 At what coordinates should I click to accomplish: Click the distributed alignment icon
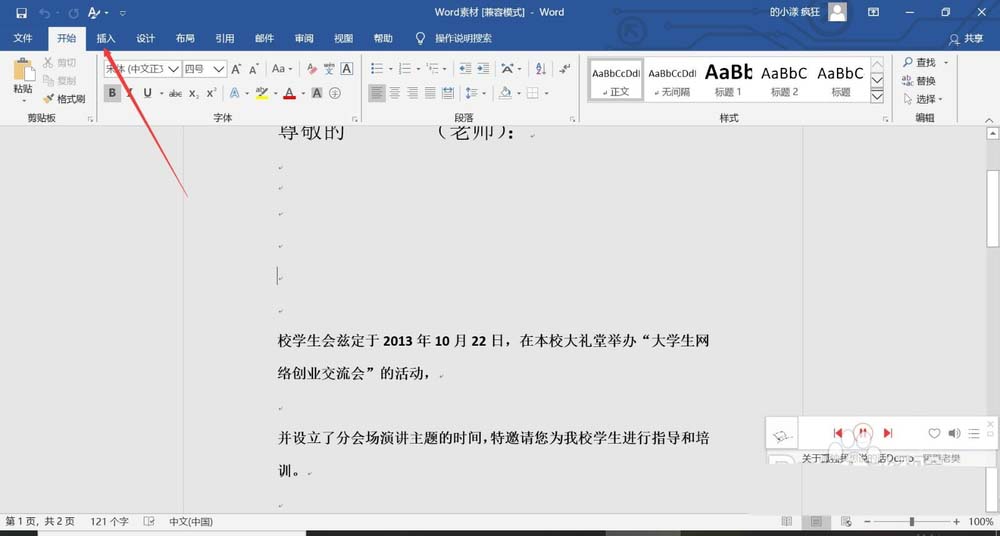[x=448, y=93]
